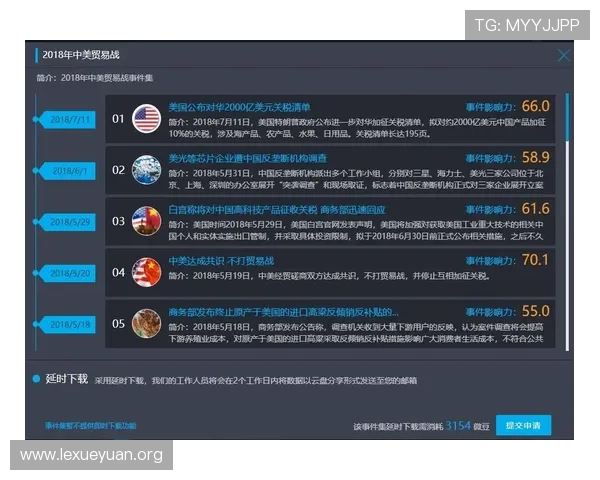
Task: Click event number 02
Action: (x=118, y=170)
